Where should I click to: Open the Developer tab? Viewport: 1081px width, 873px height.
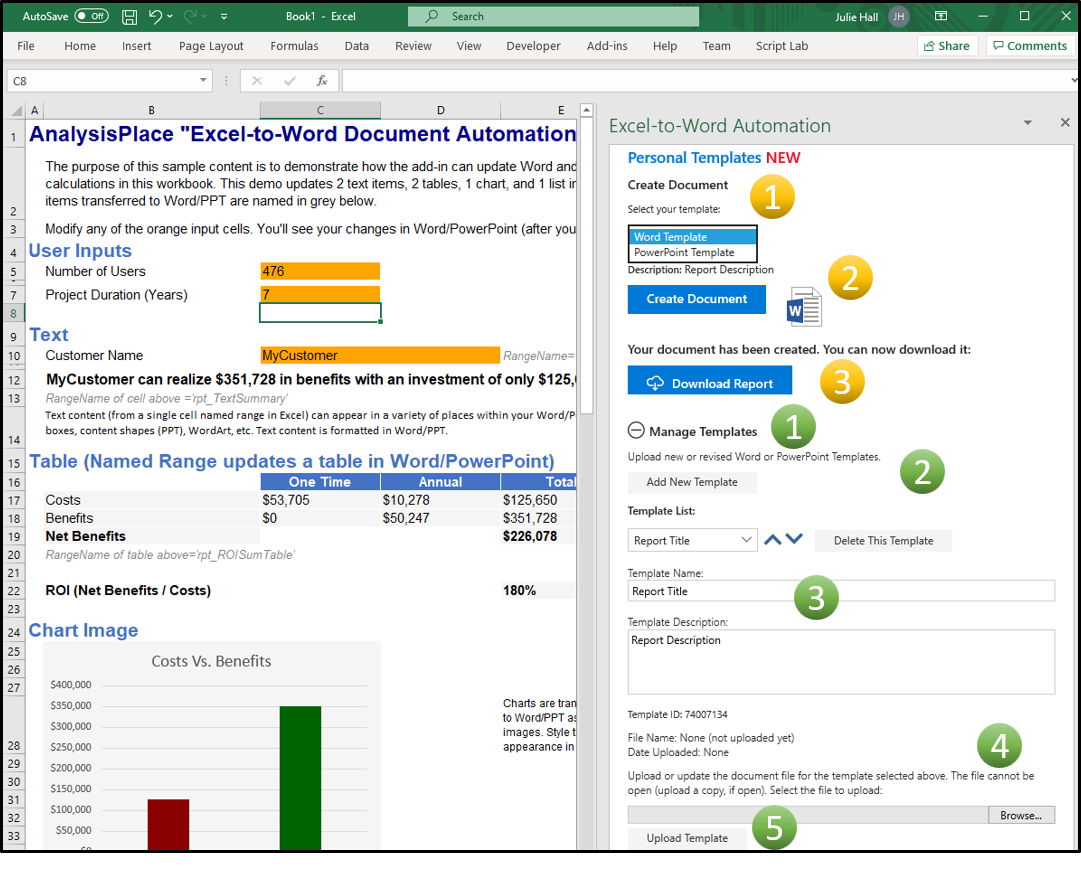coord(533,46)
